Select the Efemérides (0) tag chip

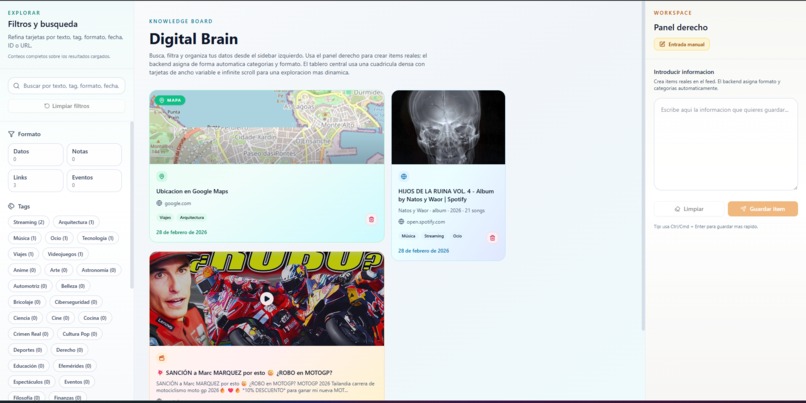pos(75,365)
